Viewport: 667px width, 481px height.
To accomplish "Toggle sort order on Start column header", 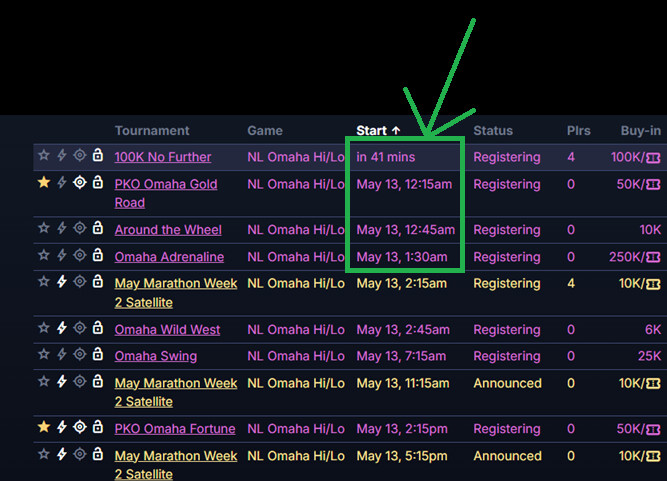I will pyautogui.click(x=378, y=131).
